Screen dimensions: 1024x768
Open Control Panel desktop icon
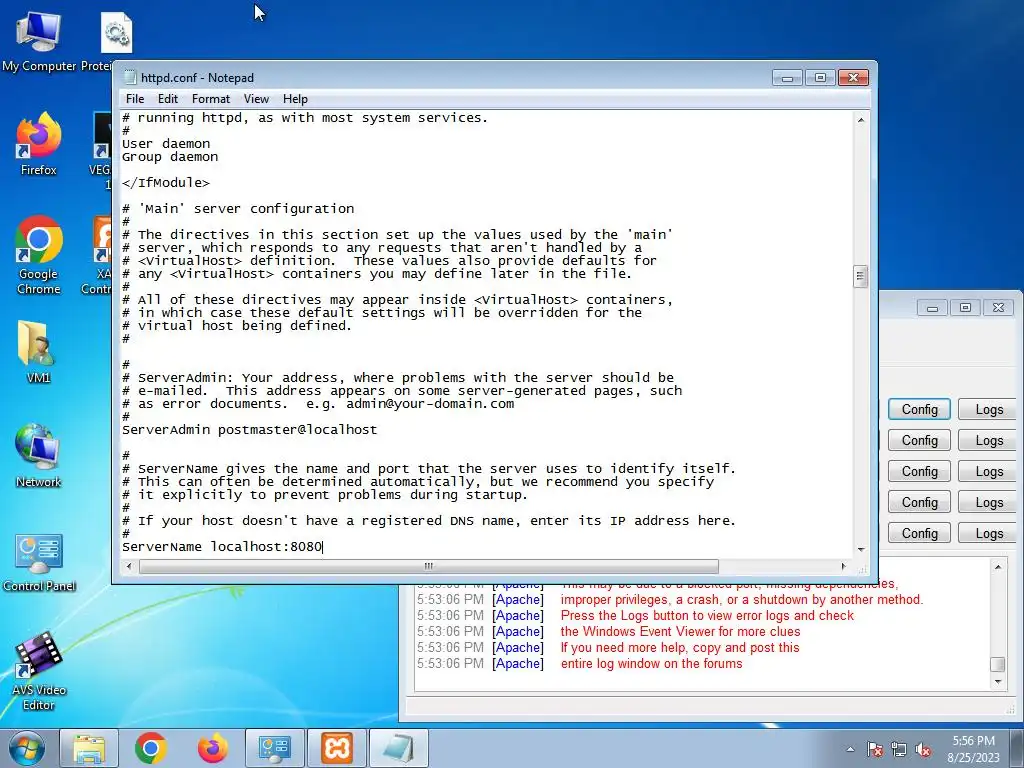[x=39, y=563]
